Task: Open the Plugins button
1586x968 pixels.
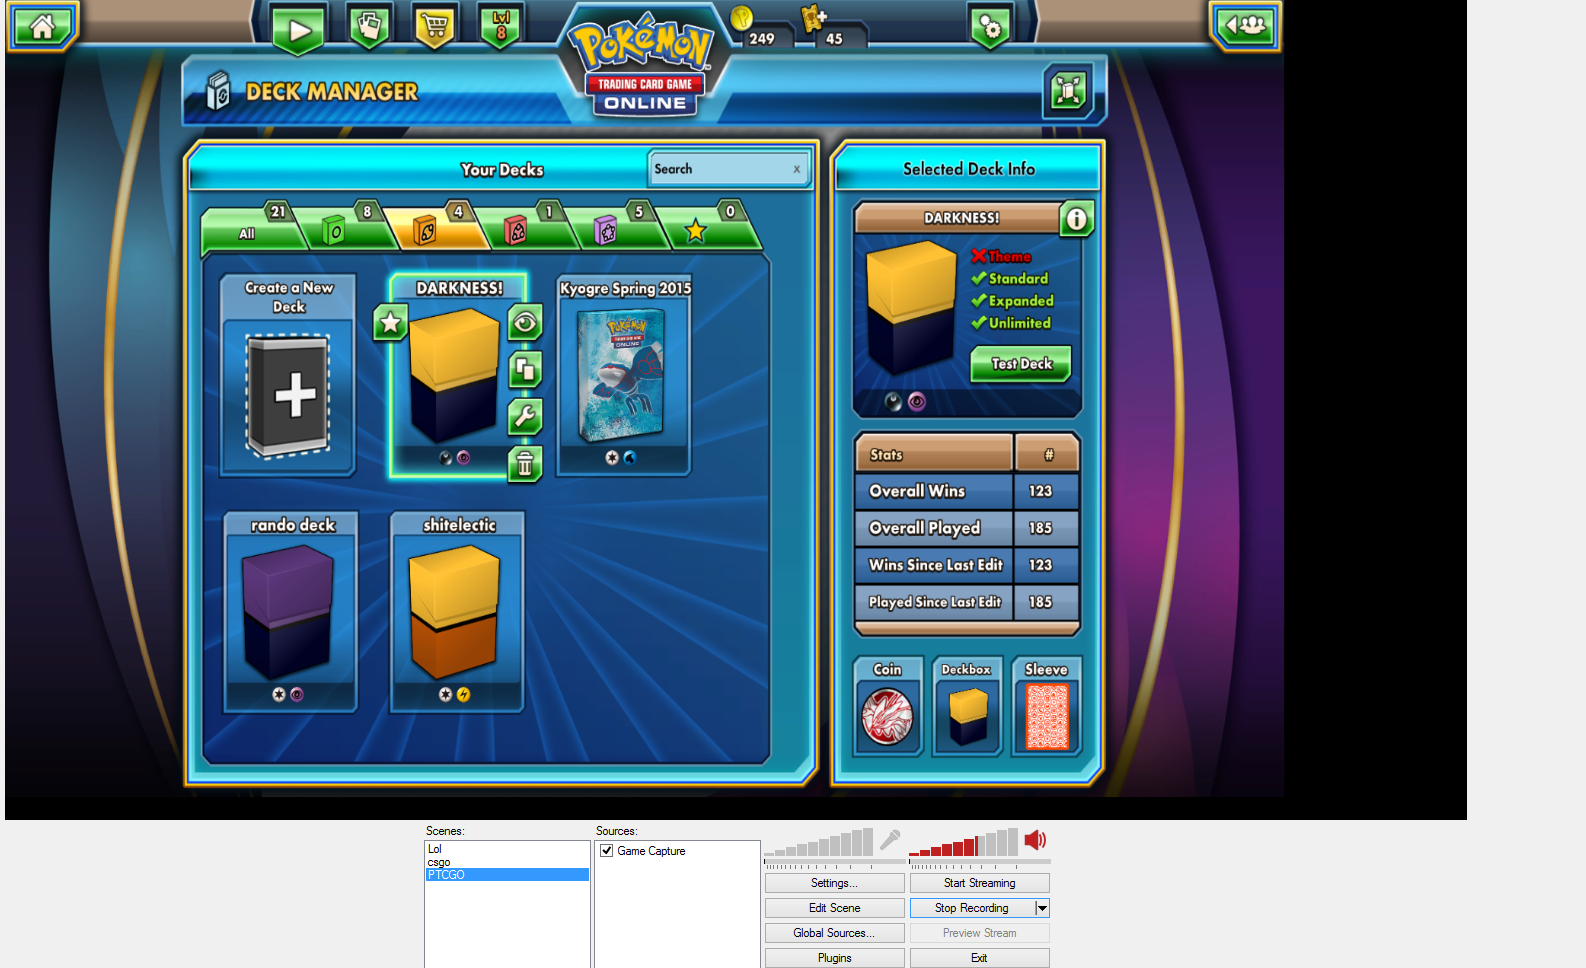Action: [x=835, y=958]
